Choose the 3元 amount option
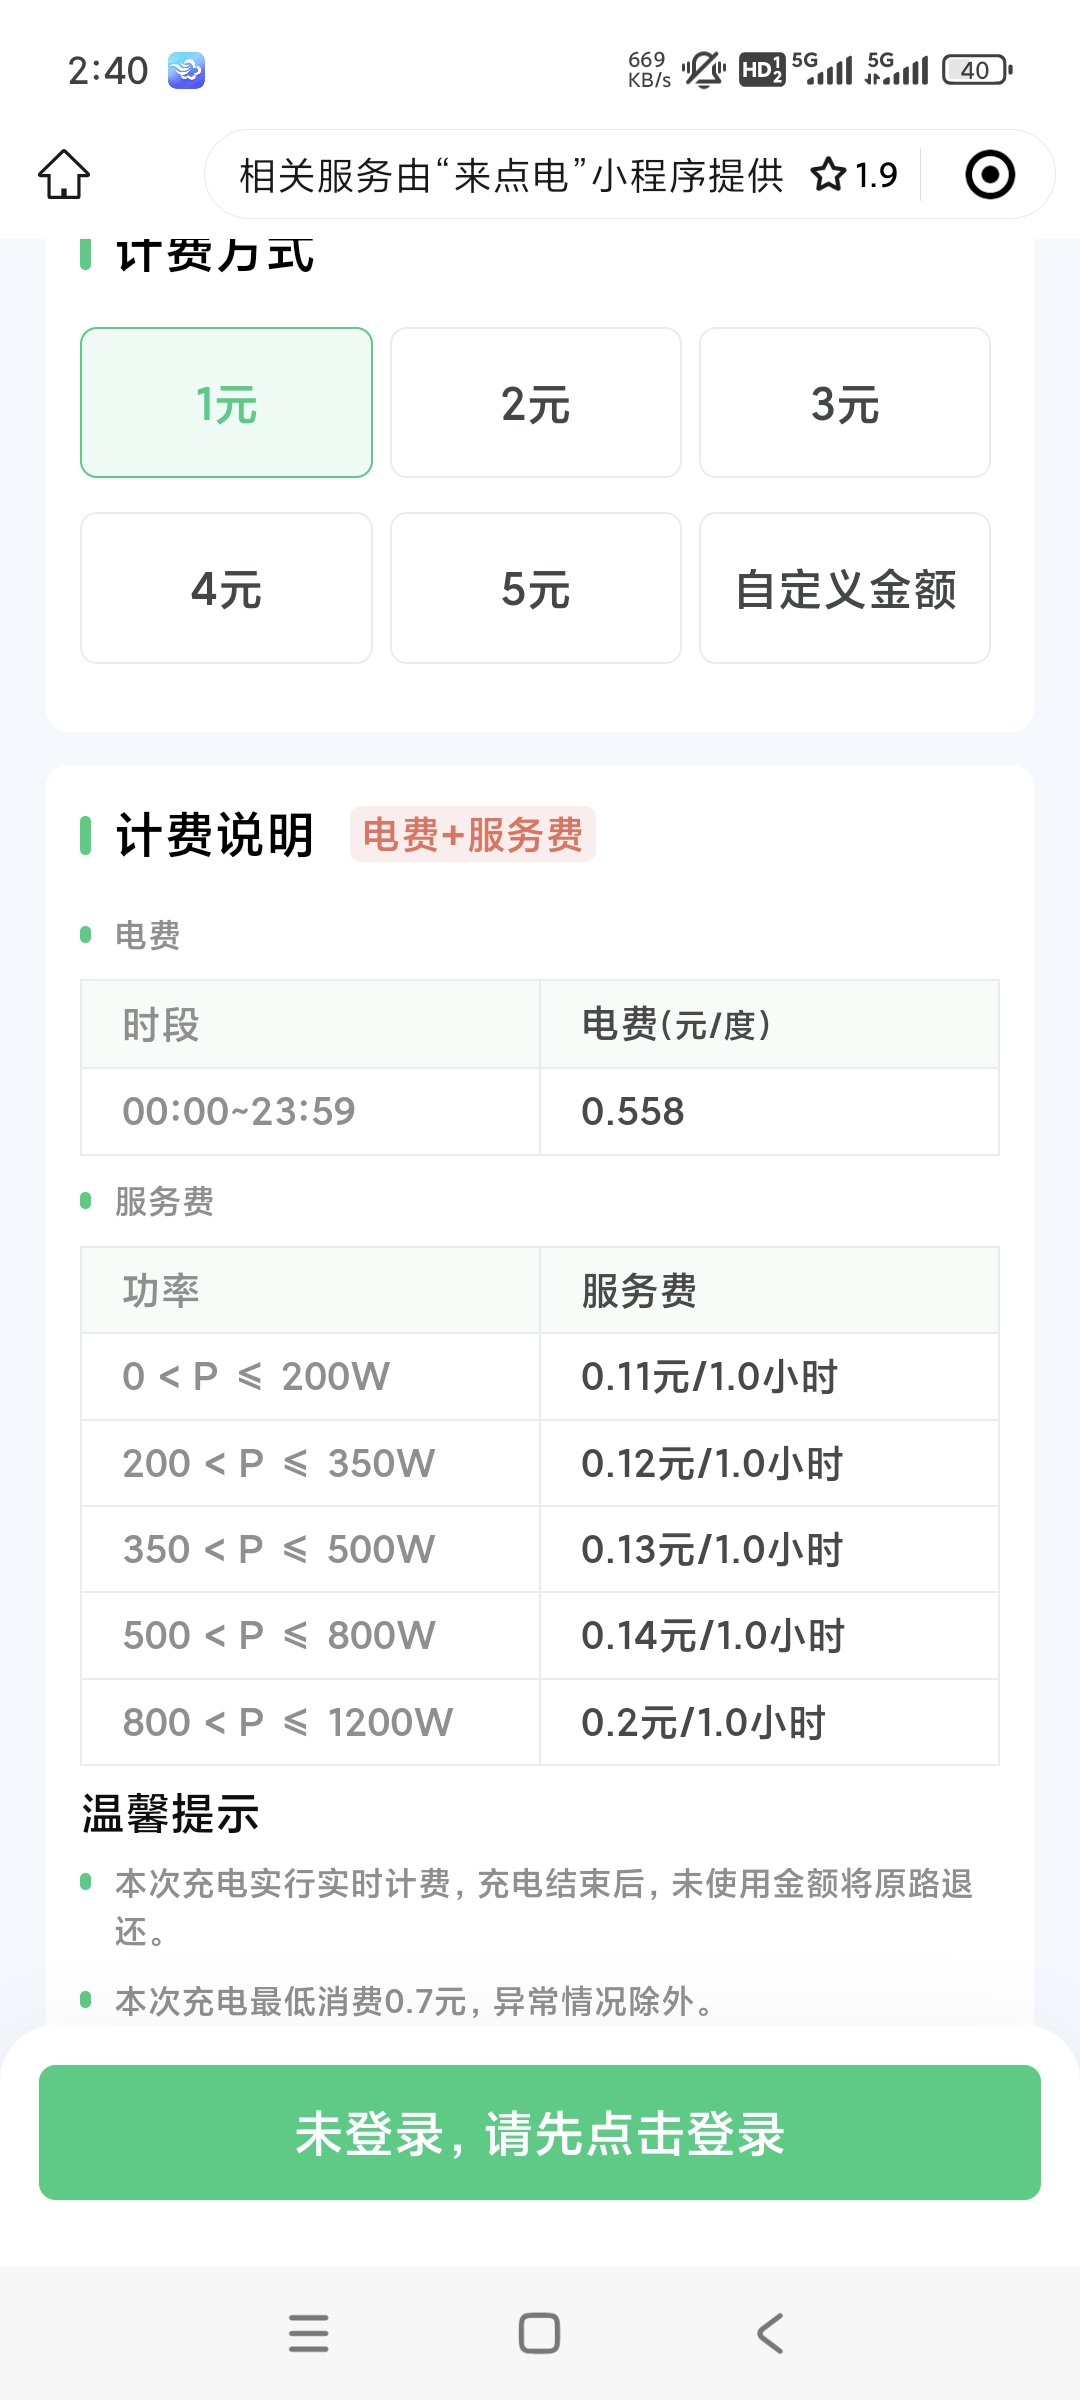The height and width of the screenshot is (2400, 1080). coord(845,403)
